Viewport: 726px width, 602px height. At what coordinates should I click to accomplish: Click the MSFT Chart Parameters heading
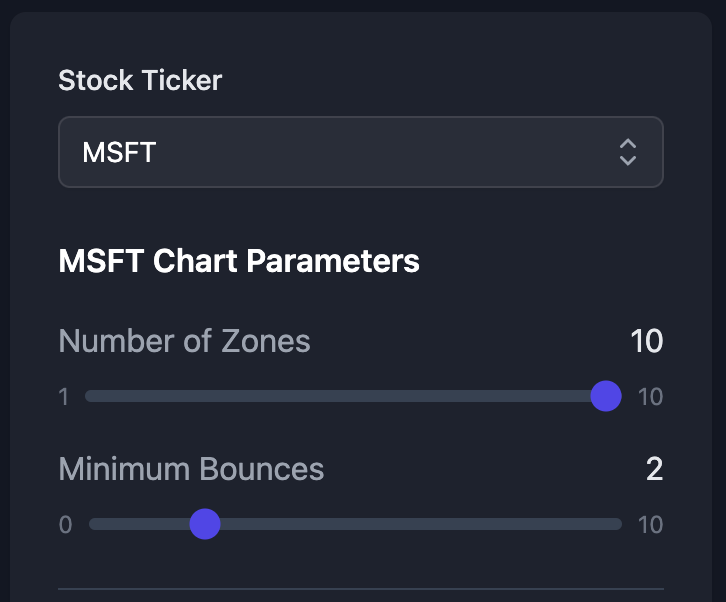239,261
